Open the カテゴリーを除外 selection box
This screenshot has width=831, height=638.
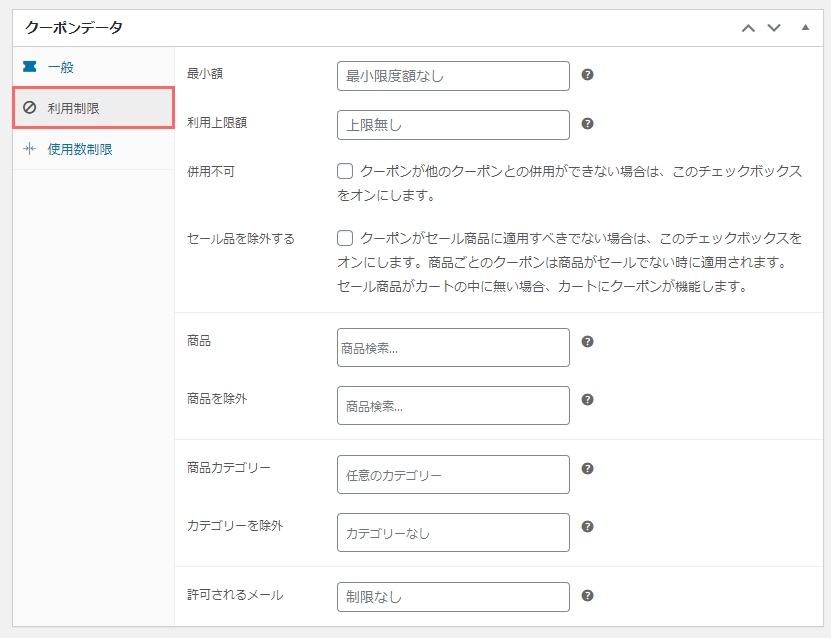[x=453, y=533]
